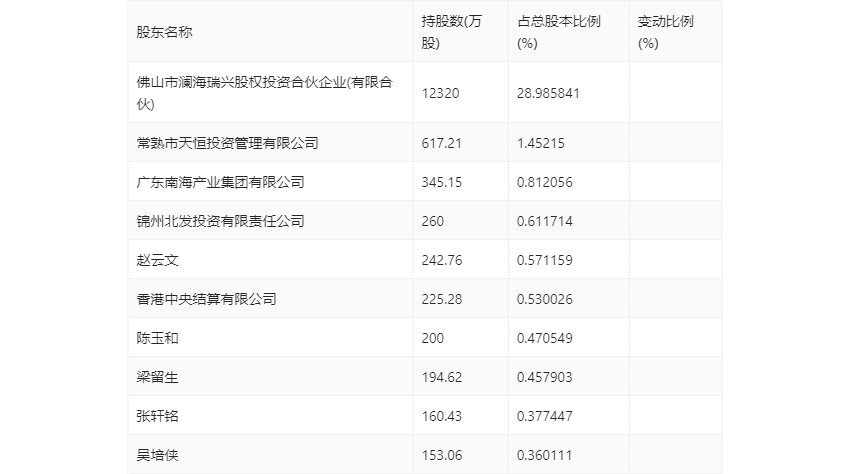This screenshot has height=474, width=850.
Task: Select the percentage 0.571159
Action: [x=544, y=260]
